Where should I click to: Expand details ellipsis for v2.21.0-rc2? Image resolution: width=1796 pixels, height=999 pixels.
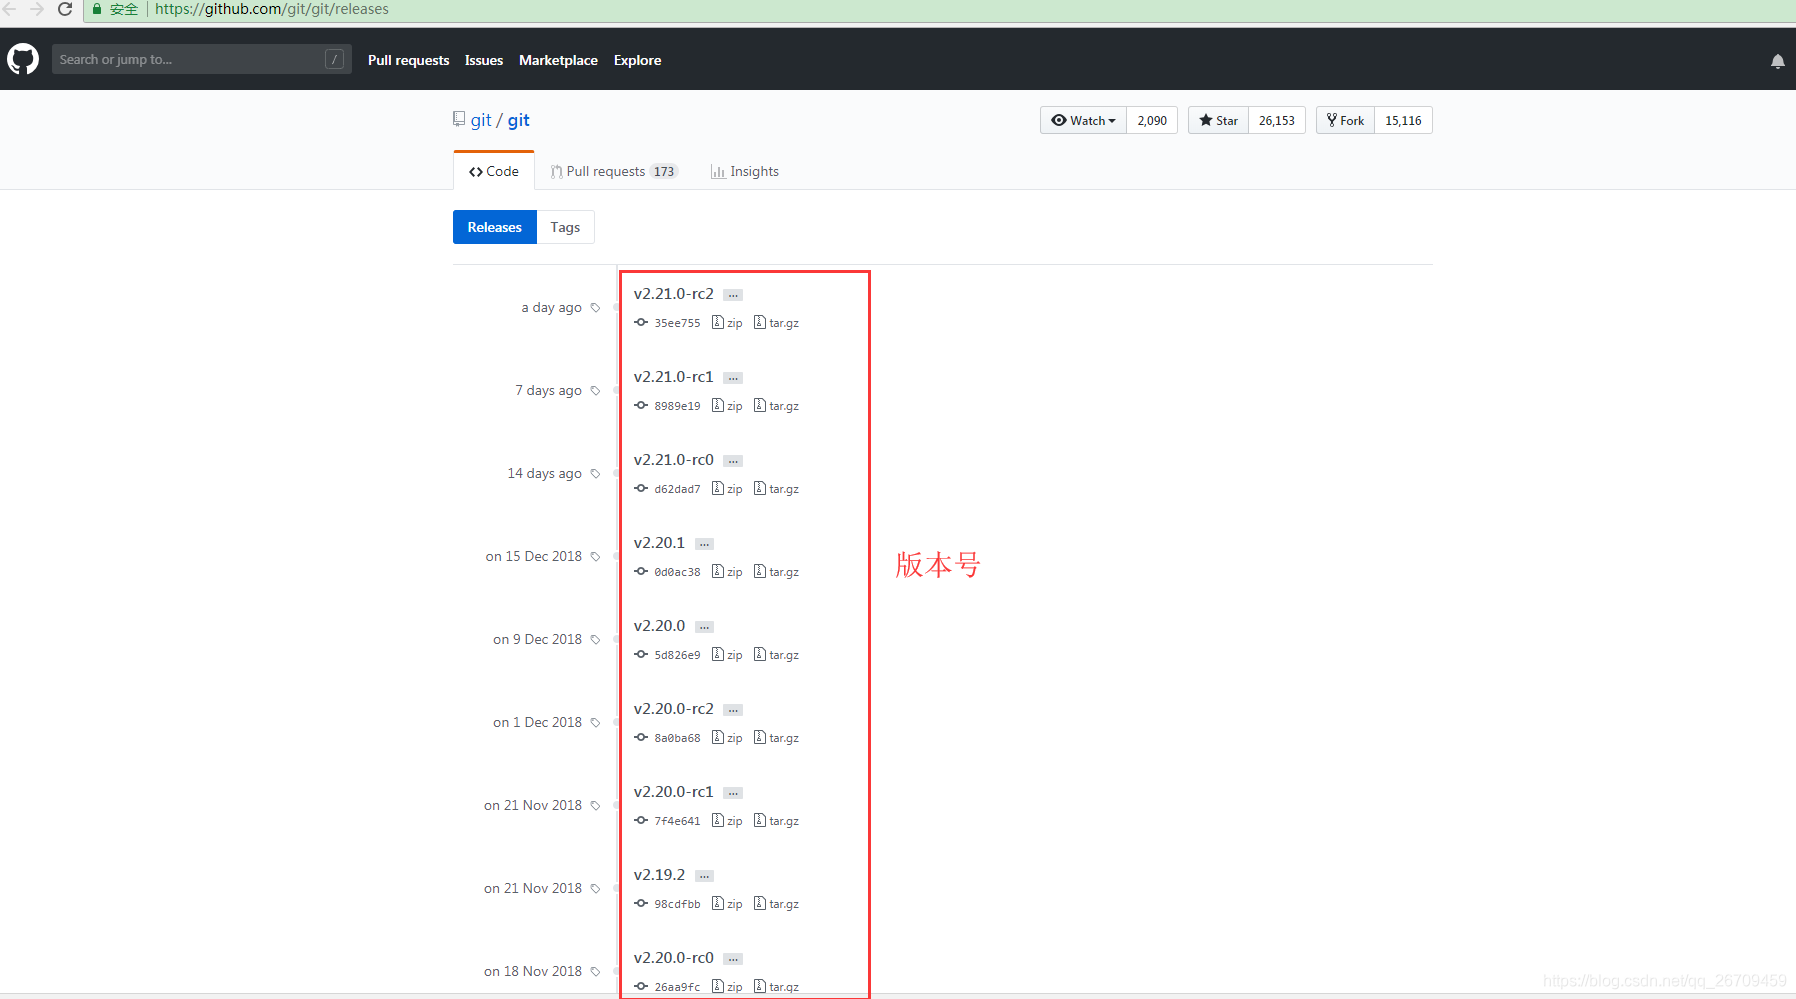(x=733, y=295)
